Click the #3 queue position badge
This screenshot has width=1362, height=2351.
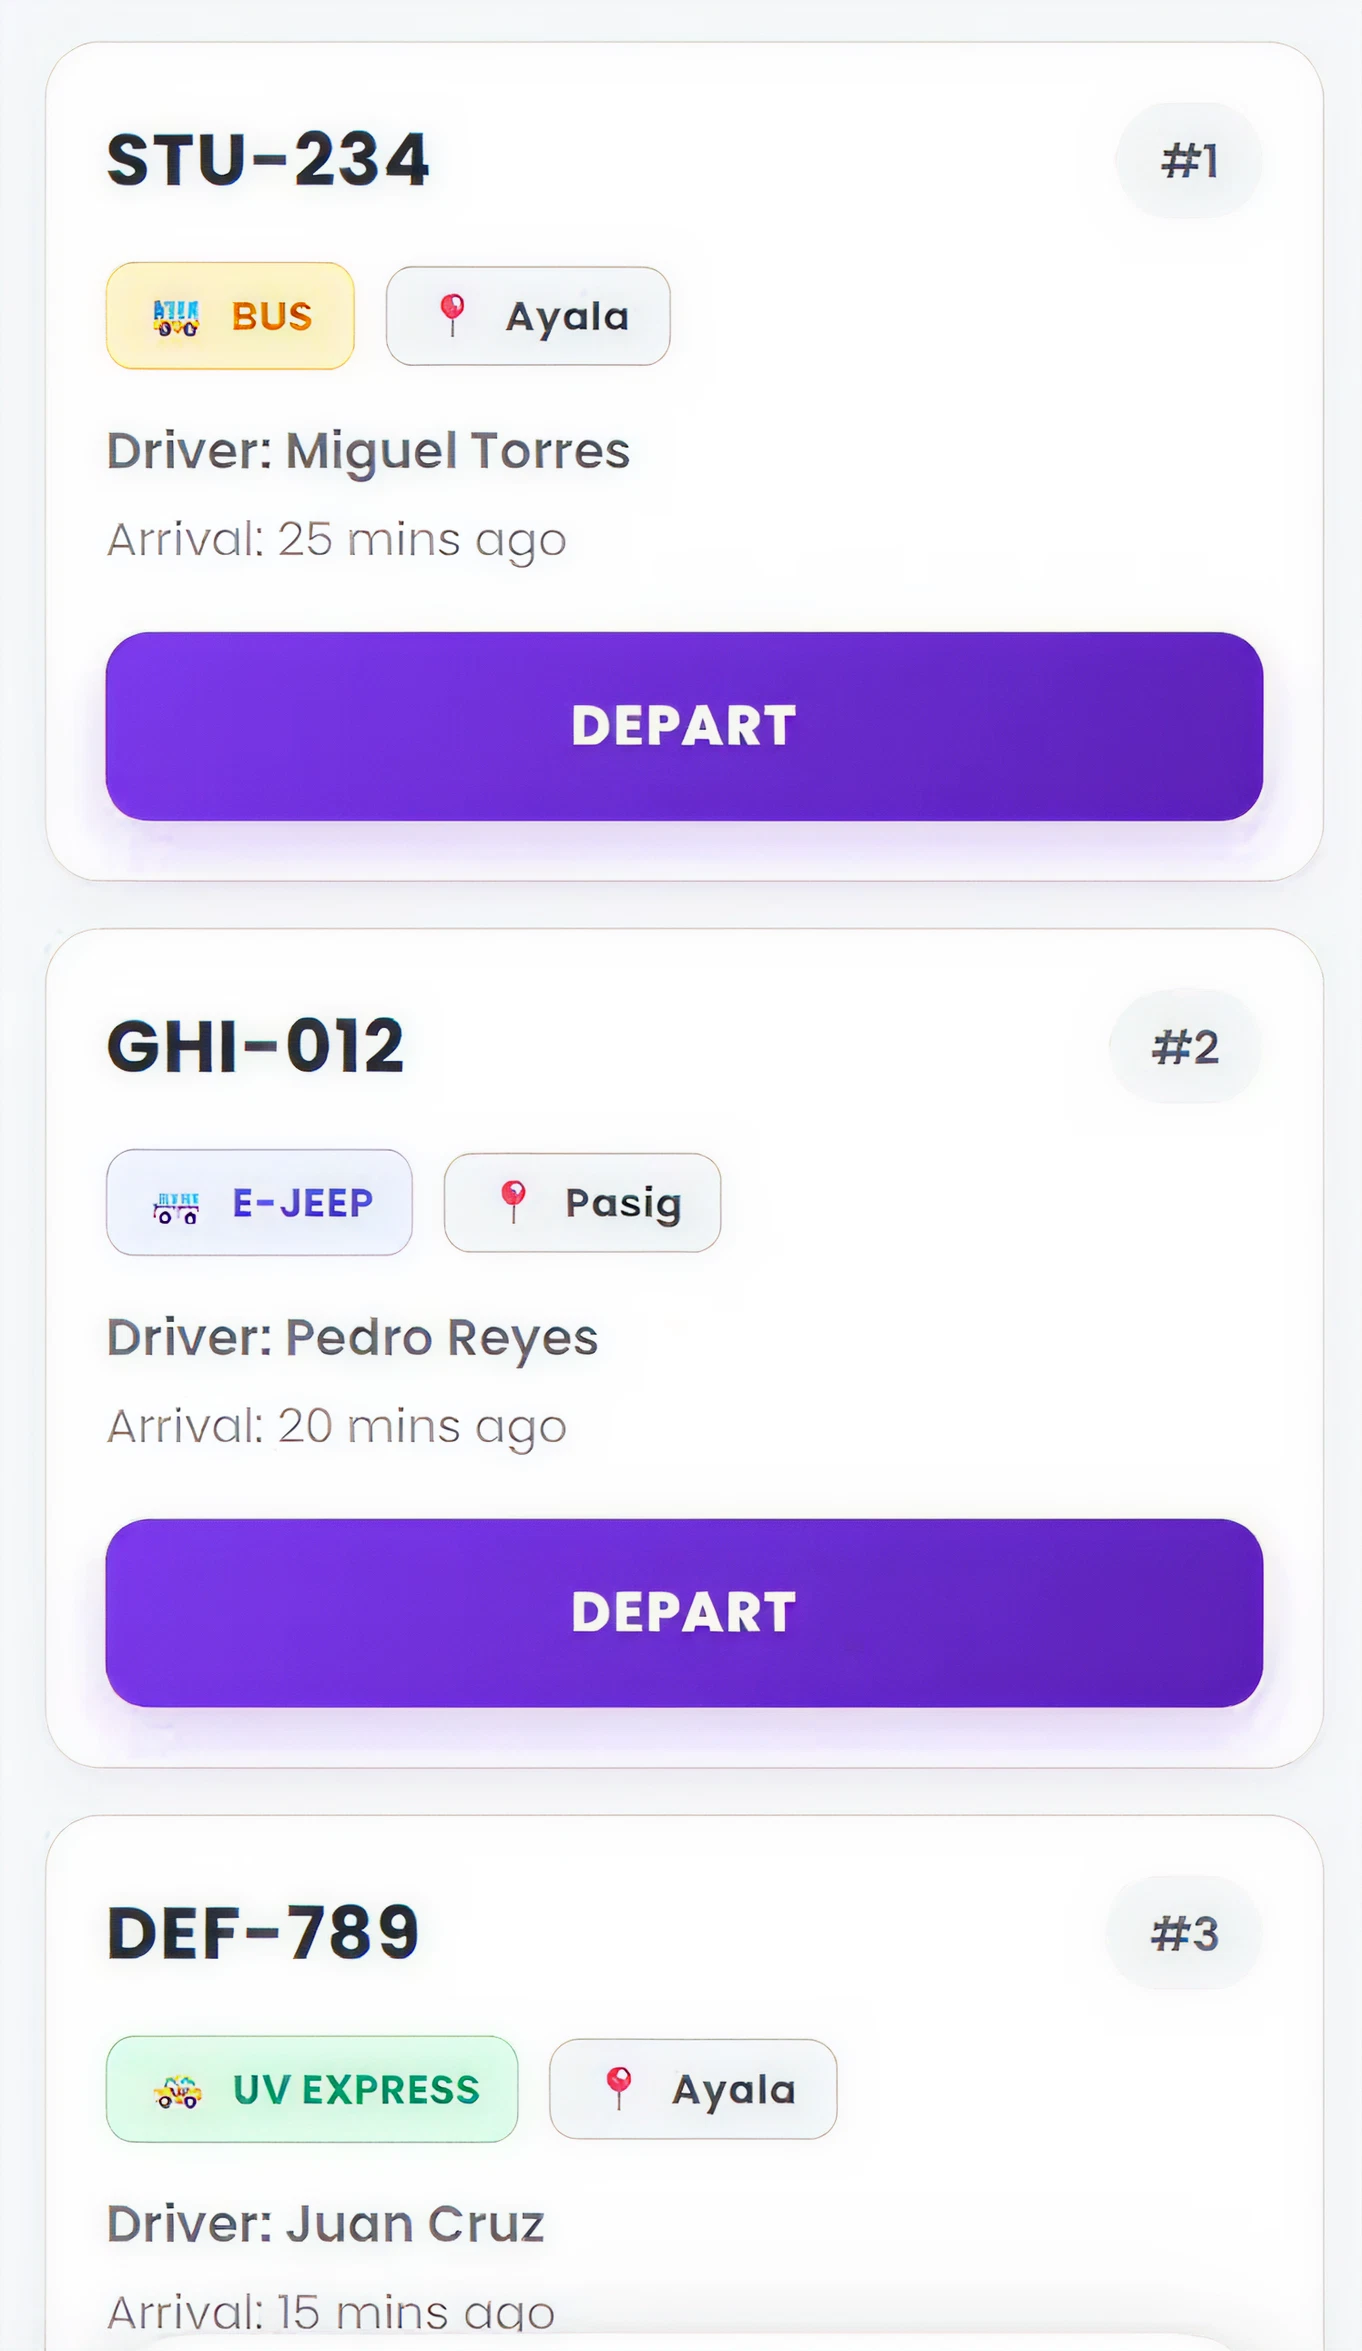[1184, 1934]
